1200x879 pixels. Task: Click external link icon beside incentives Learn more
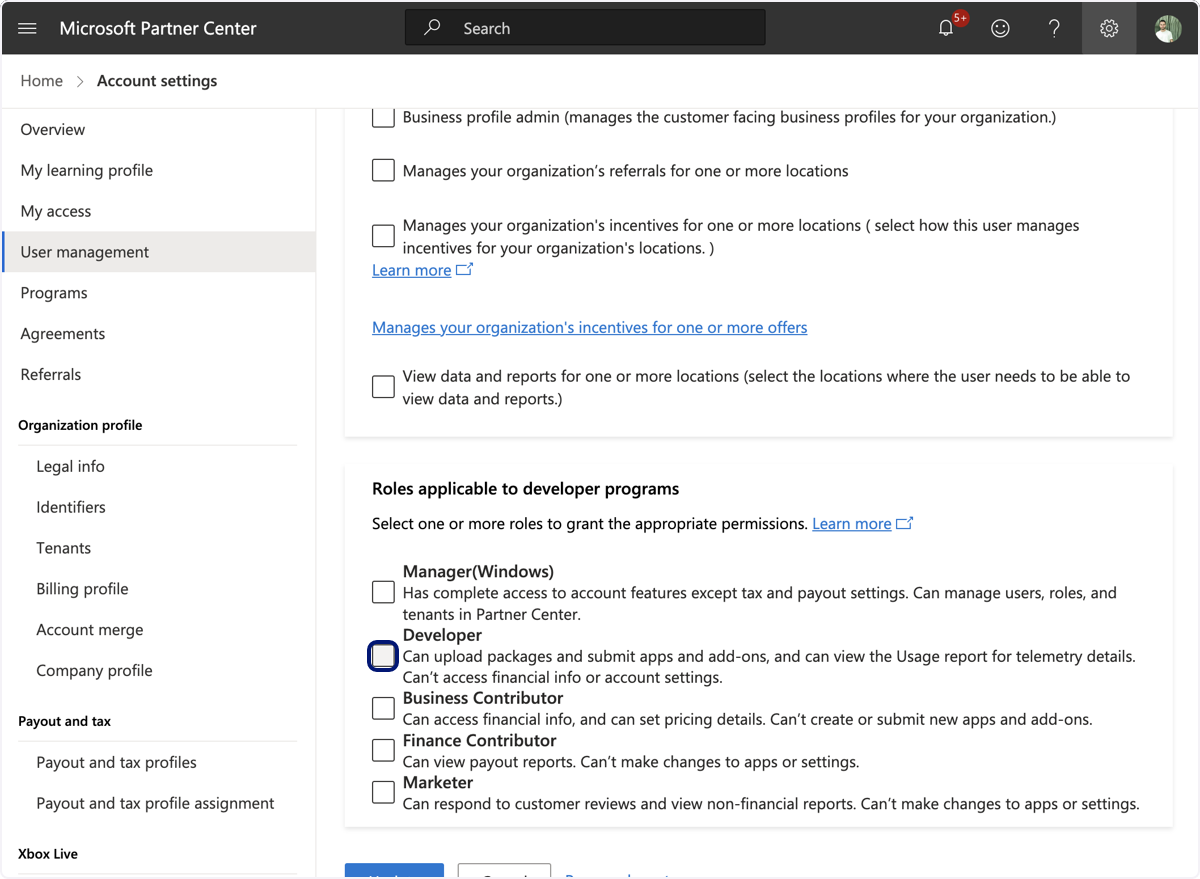coord(464,269)
